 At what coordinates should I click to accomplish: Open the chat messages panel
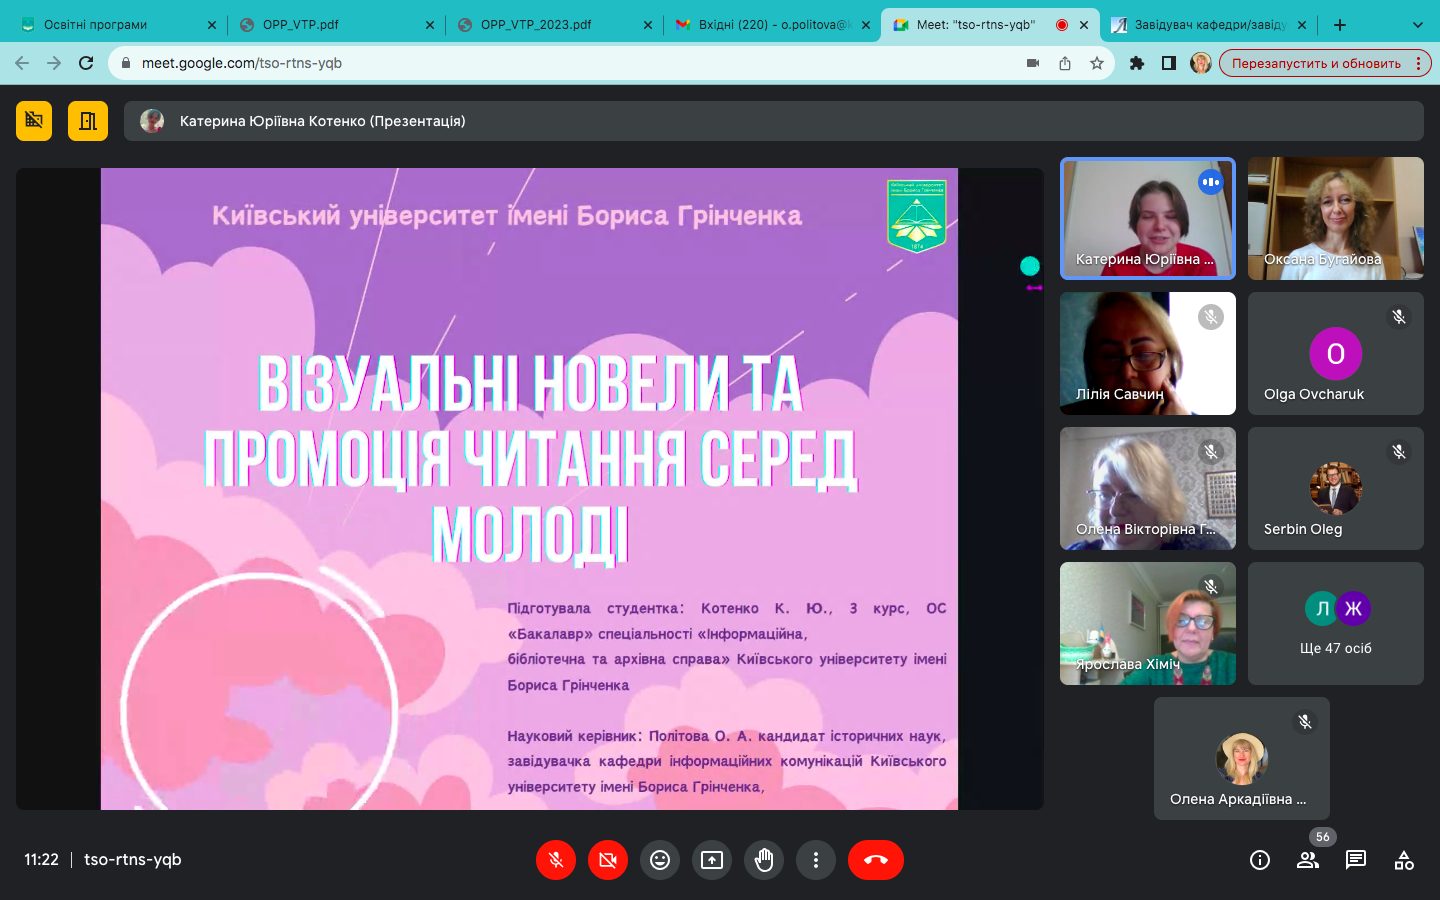coord(1356,860)
